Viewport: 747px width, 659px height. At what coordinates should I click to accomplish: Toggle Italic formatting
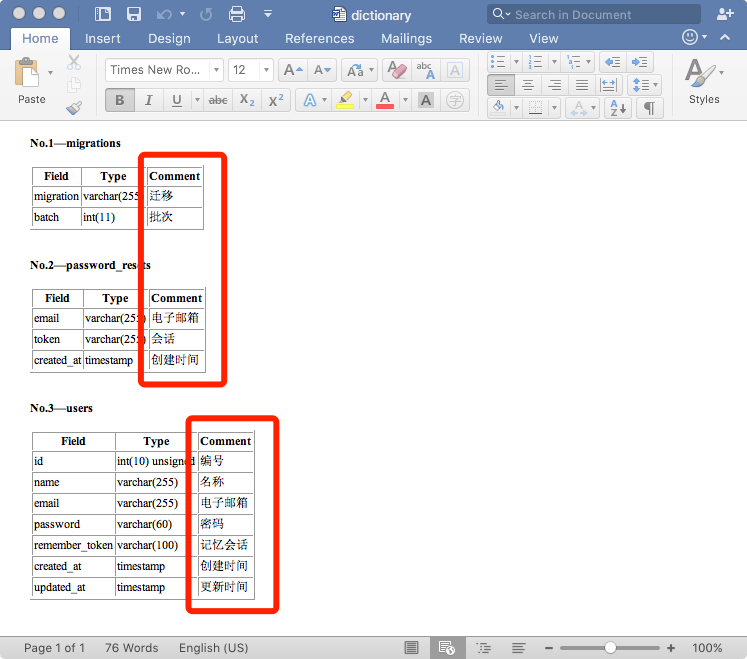pyautogui.click(x=149, y=100)
